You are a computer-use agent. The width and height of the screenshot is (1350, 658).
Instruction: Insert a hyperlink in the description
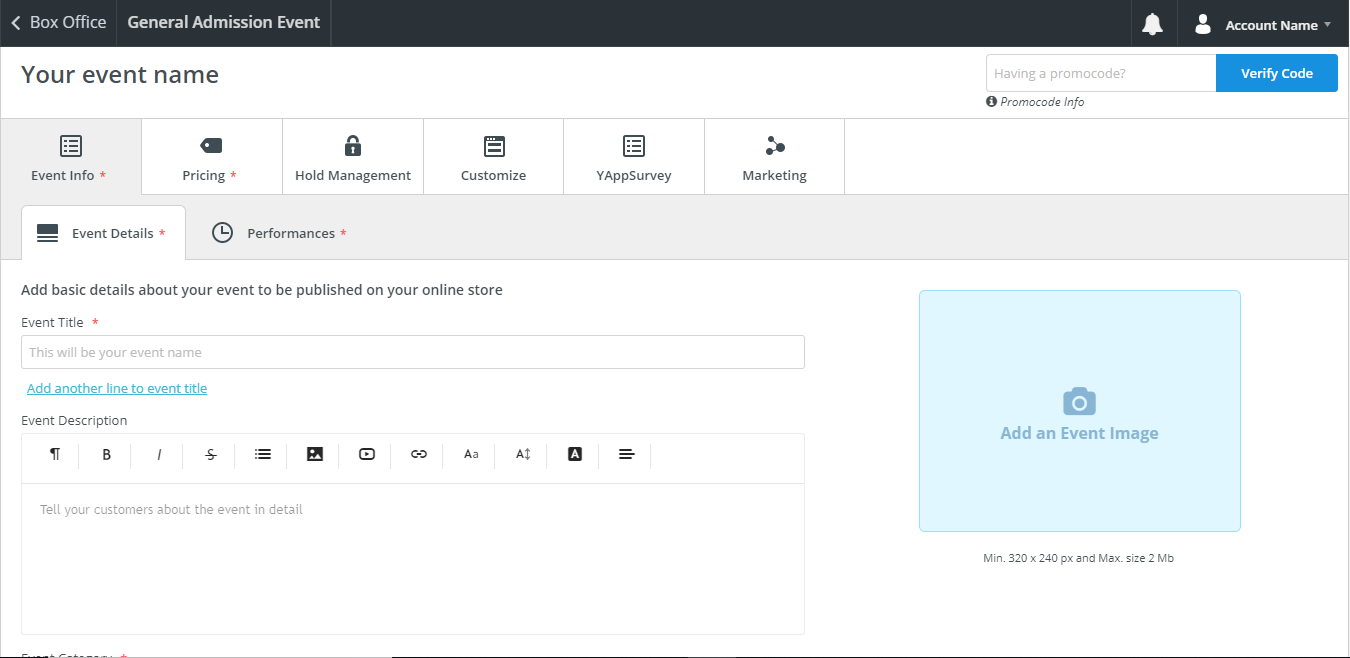(x=419, y=454)
